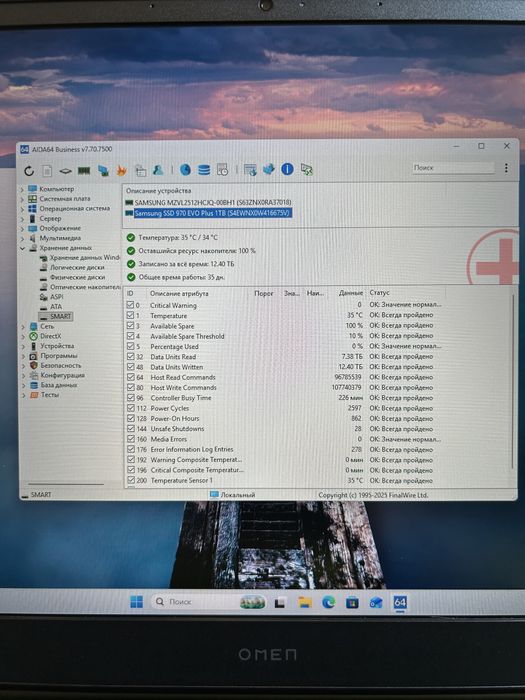Click the Описание атрибута column header

(x=179, y=293)
